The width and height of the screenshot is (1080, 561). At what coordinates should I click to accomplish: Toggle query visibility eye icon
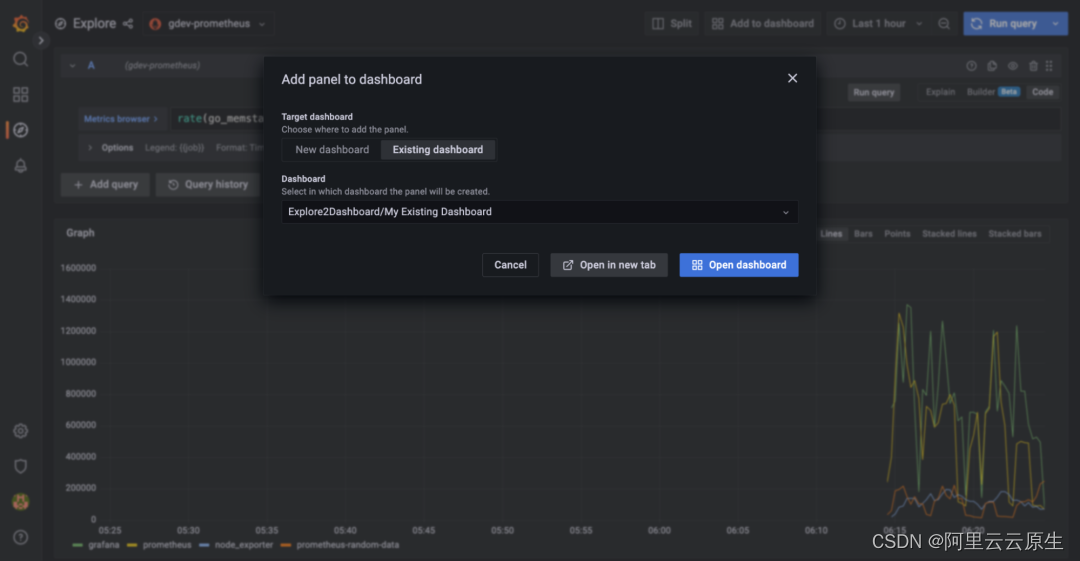coord(1012,66)
